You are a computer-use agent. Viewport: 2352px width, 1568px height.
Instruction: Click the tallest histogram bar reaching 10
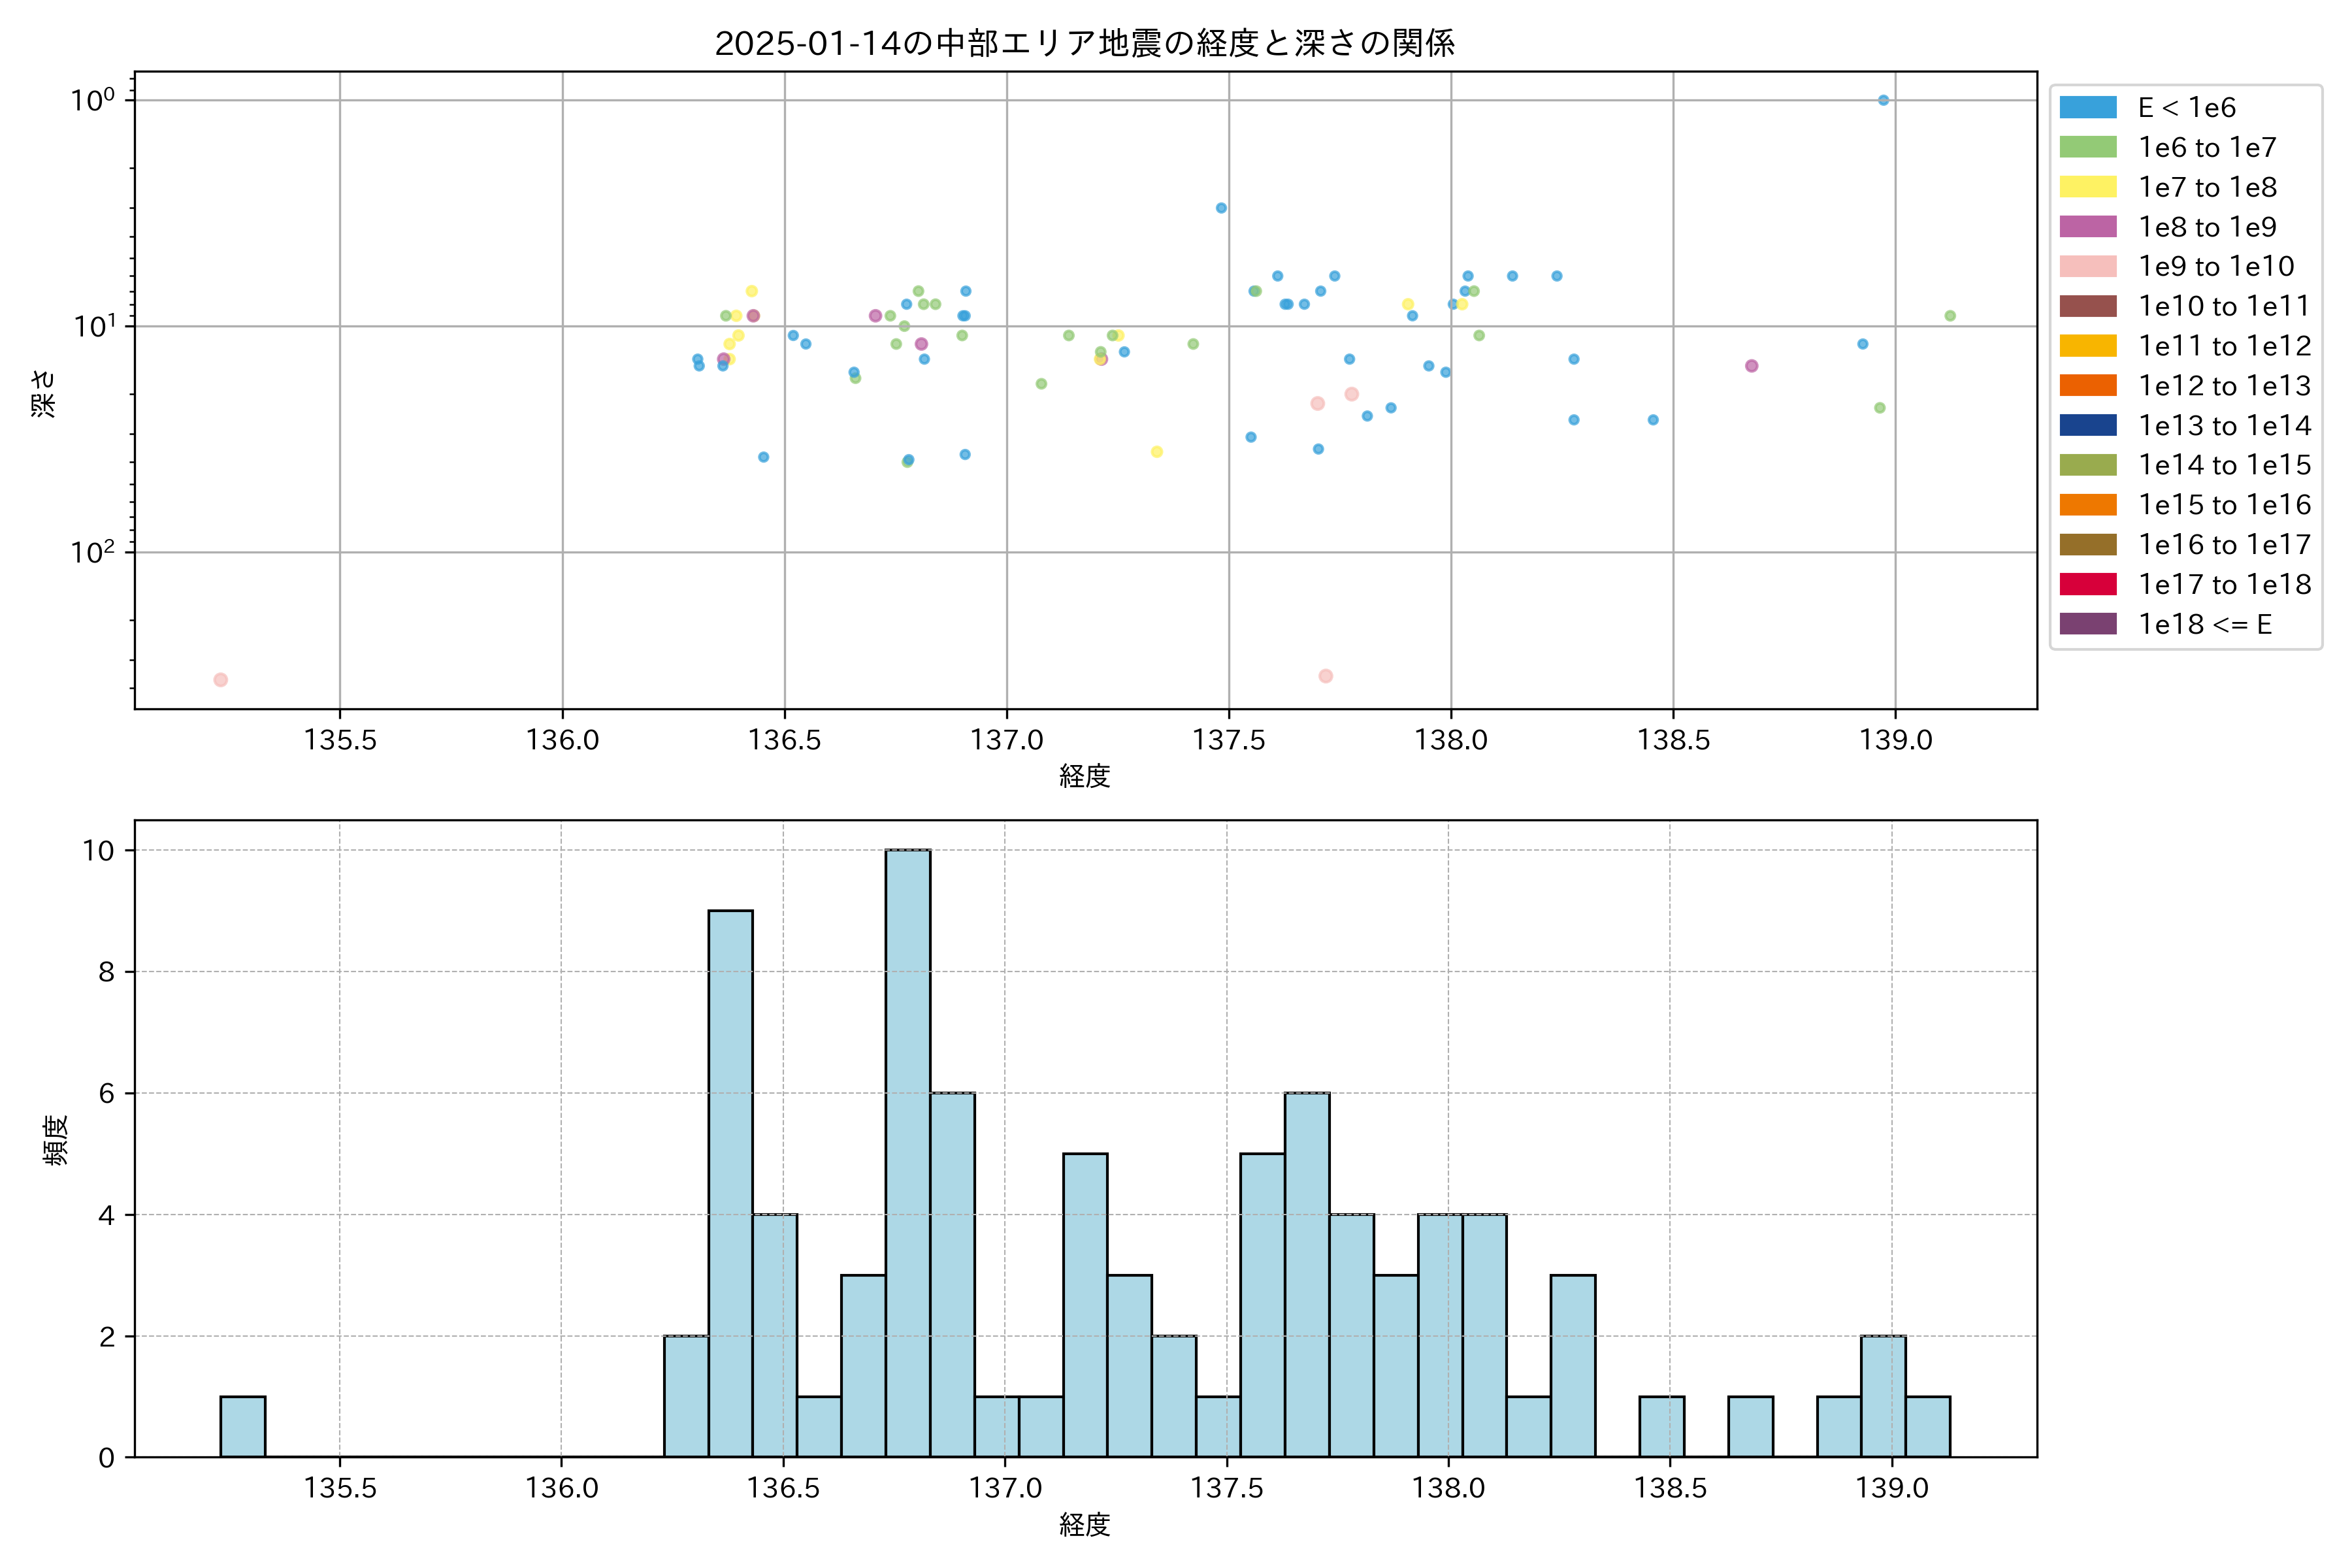point(907,1152)
